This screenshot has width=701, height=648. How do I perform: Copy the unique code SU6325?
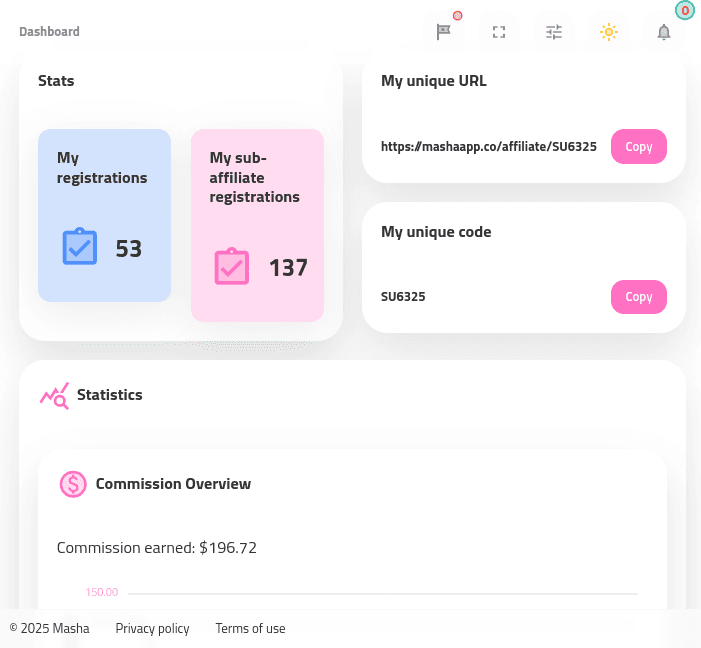point(638,296)
